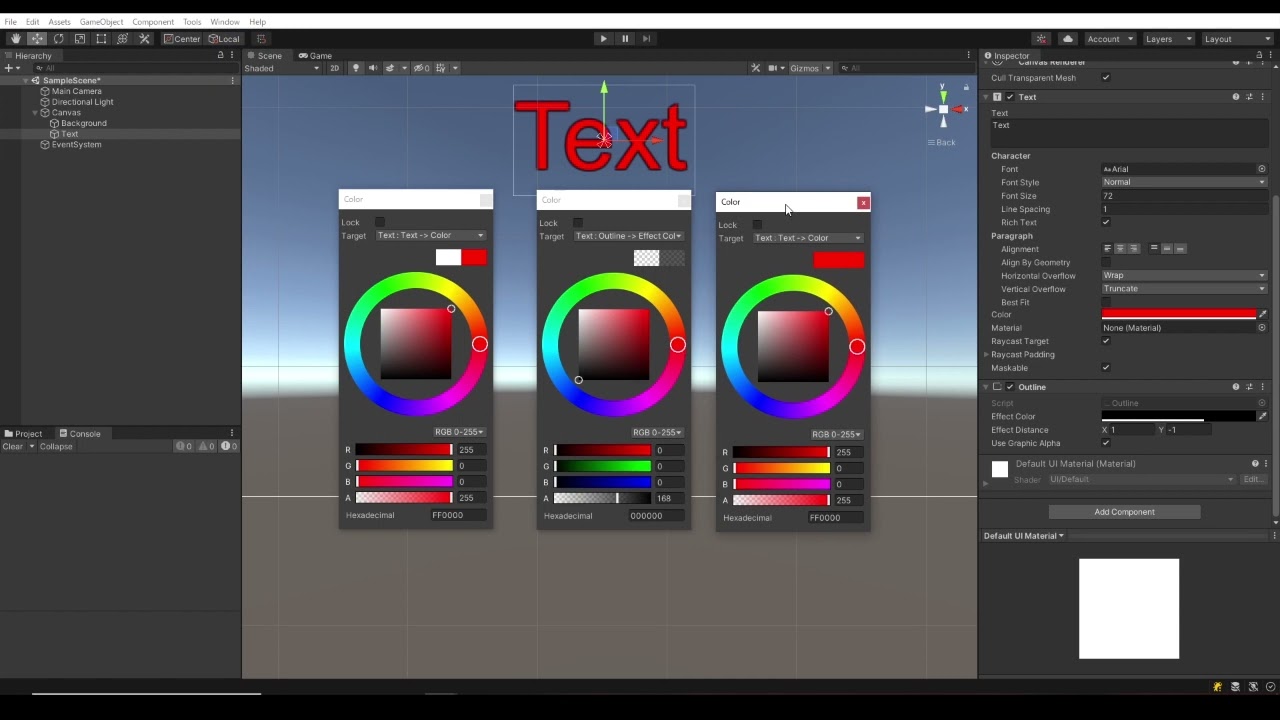Enable Best Fit checkbox
1280x720 pixels.
pyautogui.click(x=1106, y=302)
